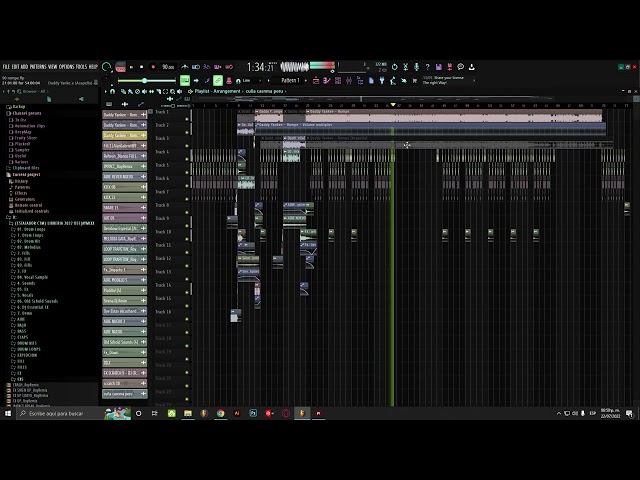
Task: Open the playlist view icon
Action: tap(316, 80)
